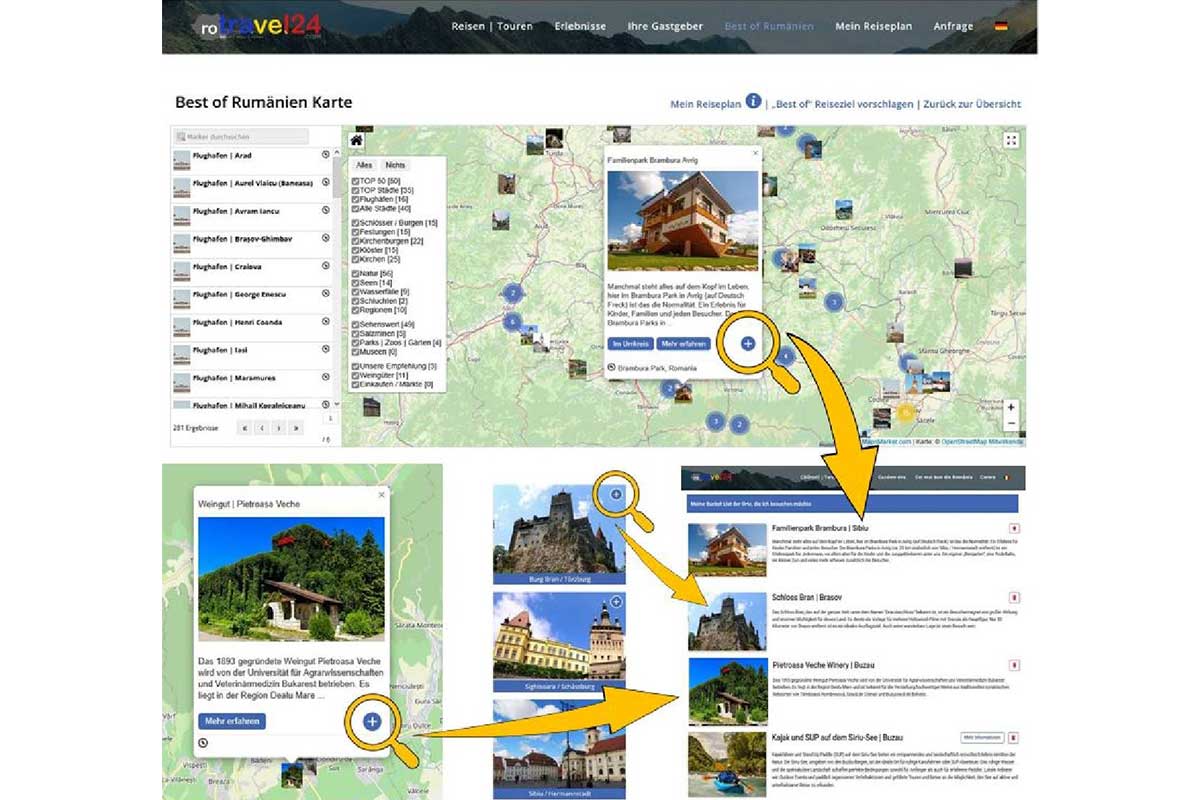Select all filters with the Alles button

click(365, 164)
